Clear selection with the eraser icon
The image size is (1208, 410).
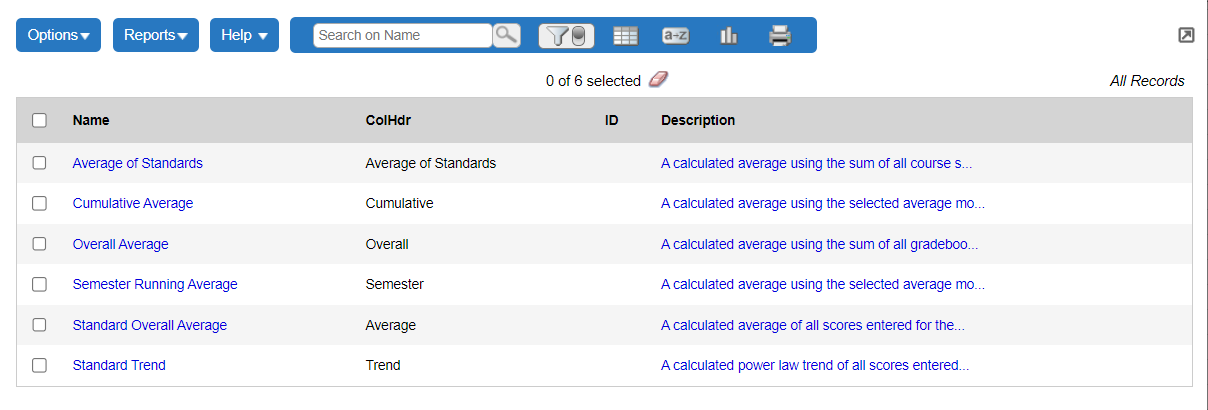click(658, 80)
